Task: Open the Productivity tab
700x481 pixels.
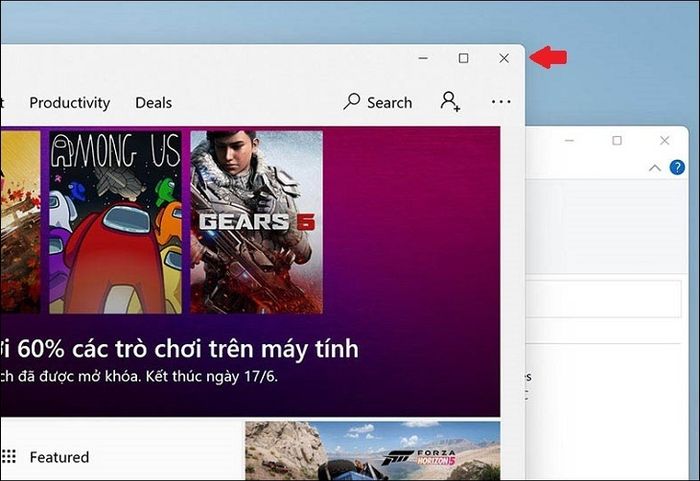Action: point(70,103)
